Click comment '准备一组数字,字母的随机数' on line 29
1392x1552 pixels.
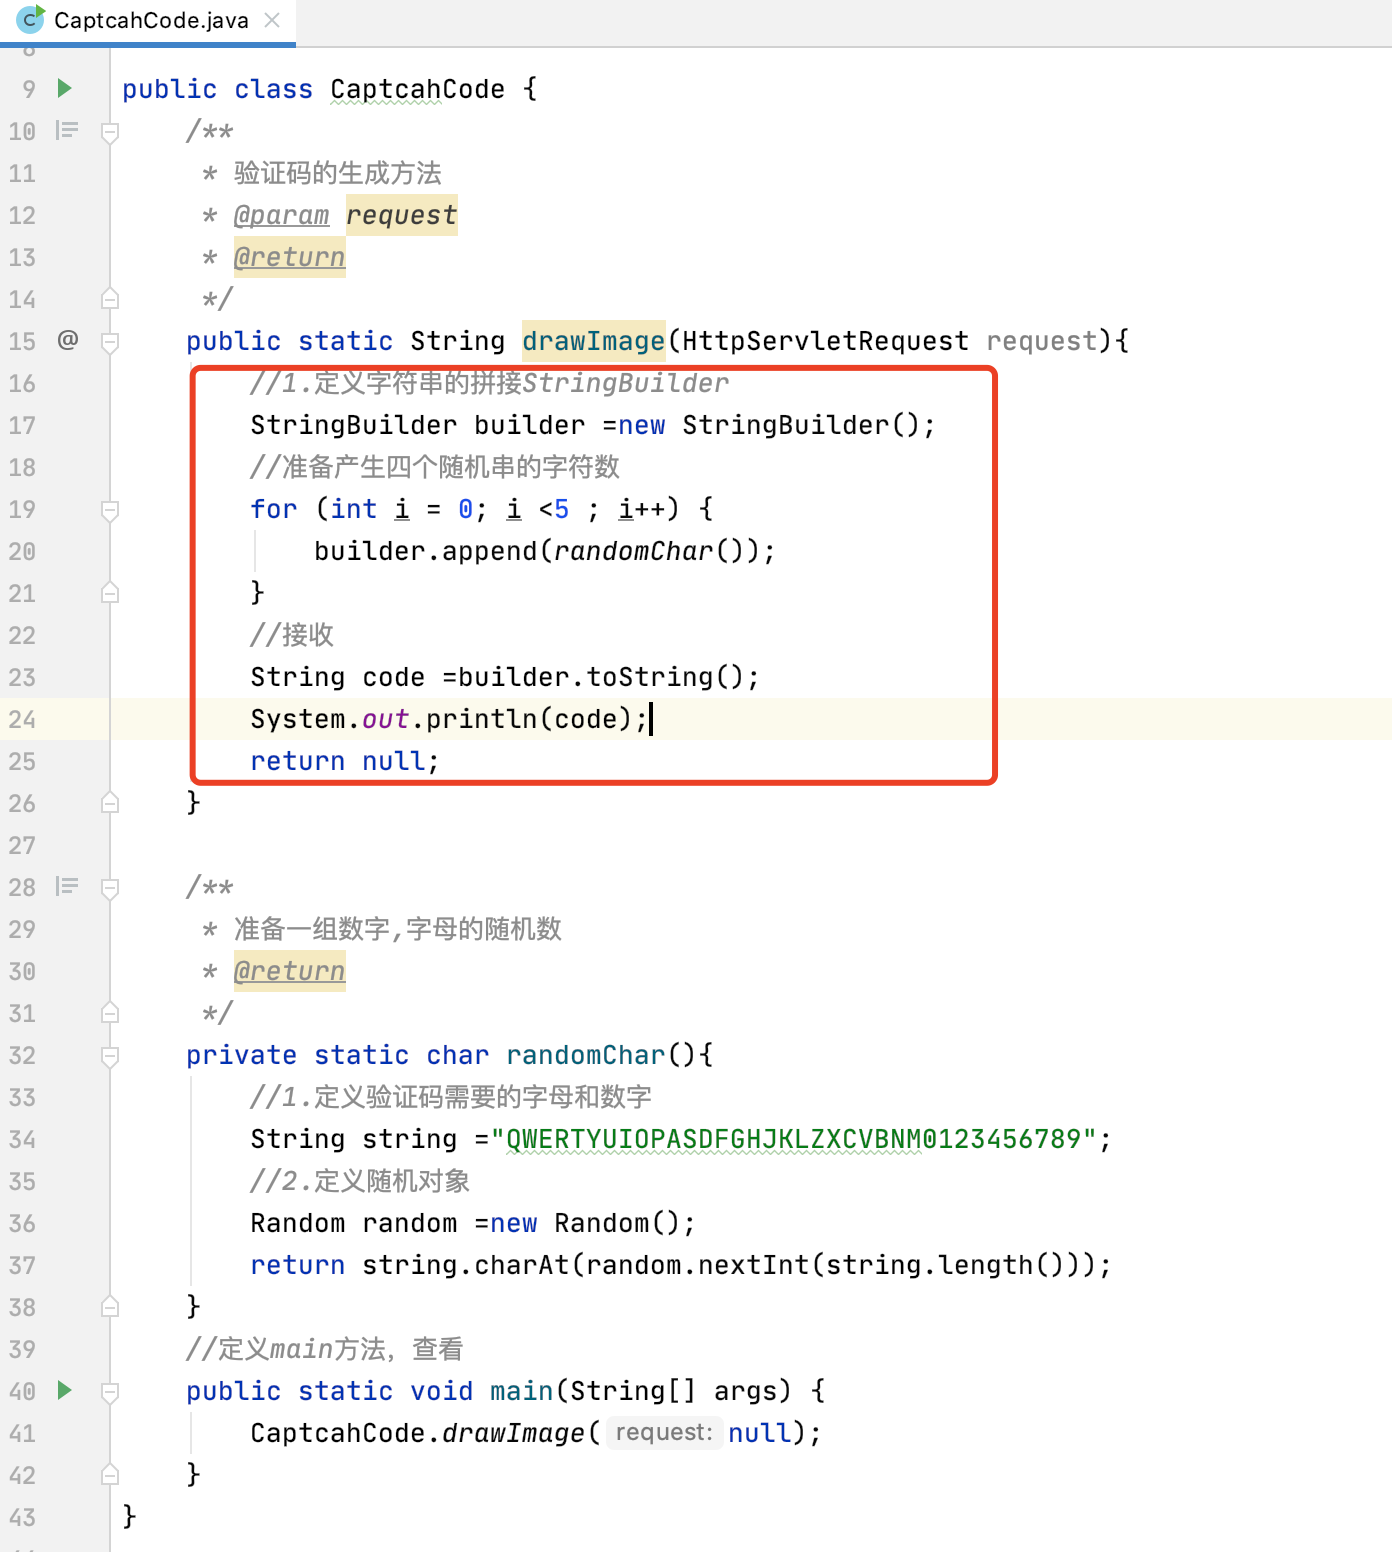click(x=398, y=929)
